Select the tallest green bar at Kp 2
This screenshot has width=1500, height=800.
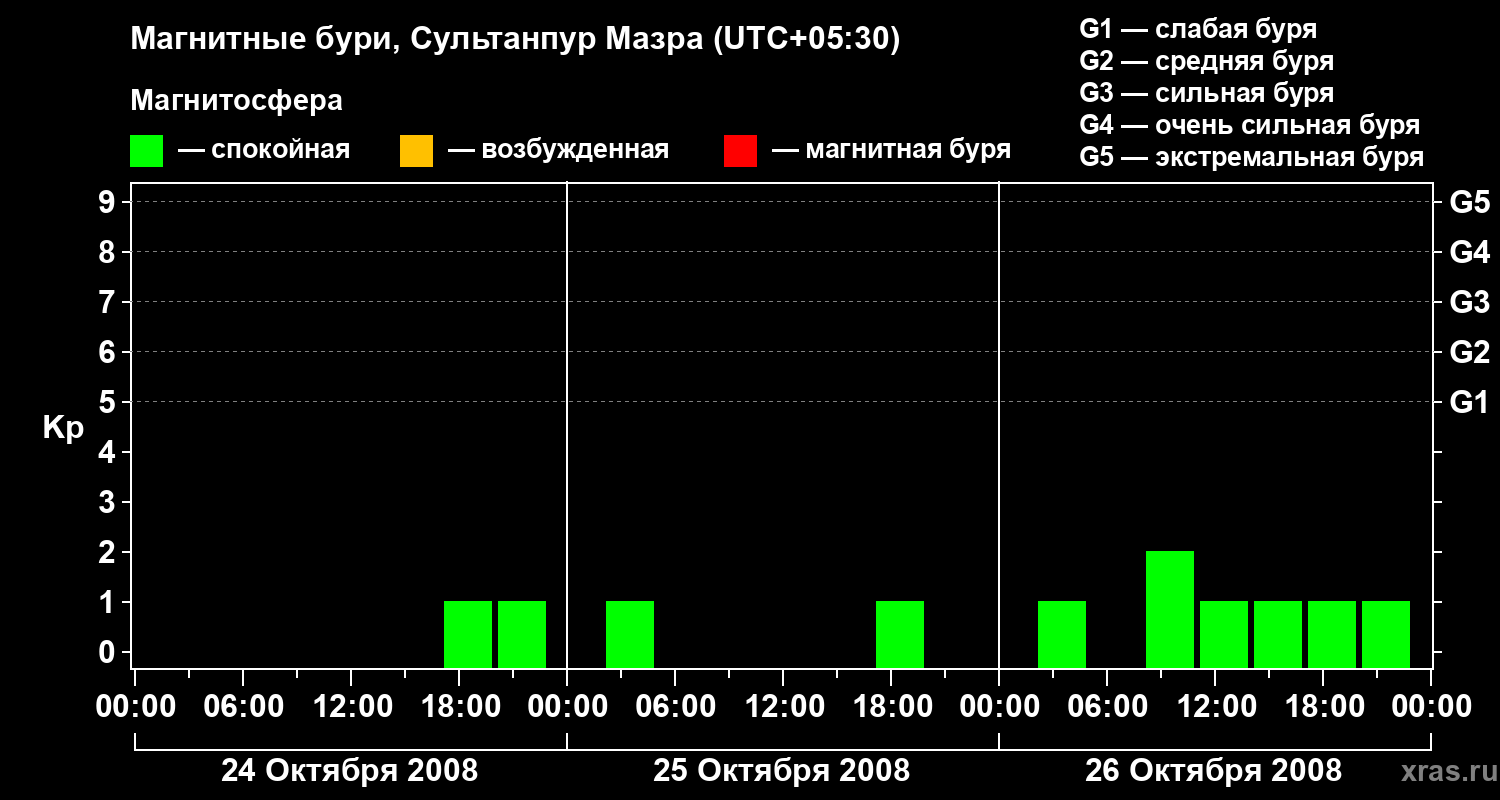pos(1169,609)
